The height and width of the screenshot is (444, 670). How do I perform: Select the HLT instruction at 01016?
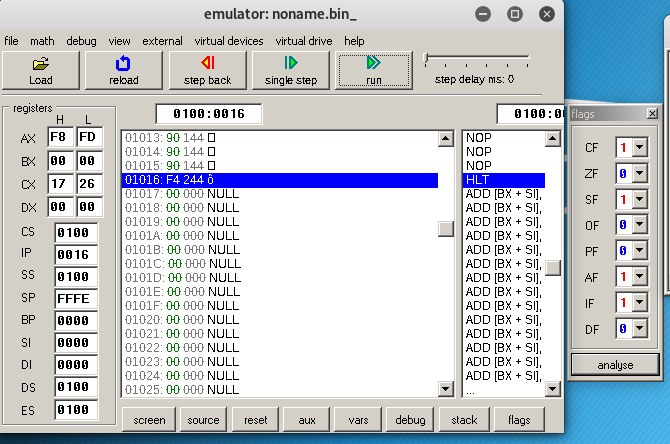coord(280,179)
